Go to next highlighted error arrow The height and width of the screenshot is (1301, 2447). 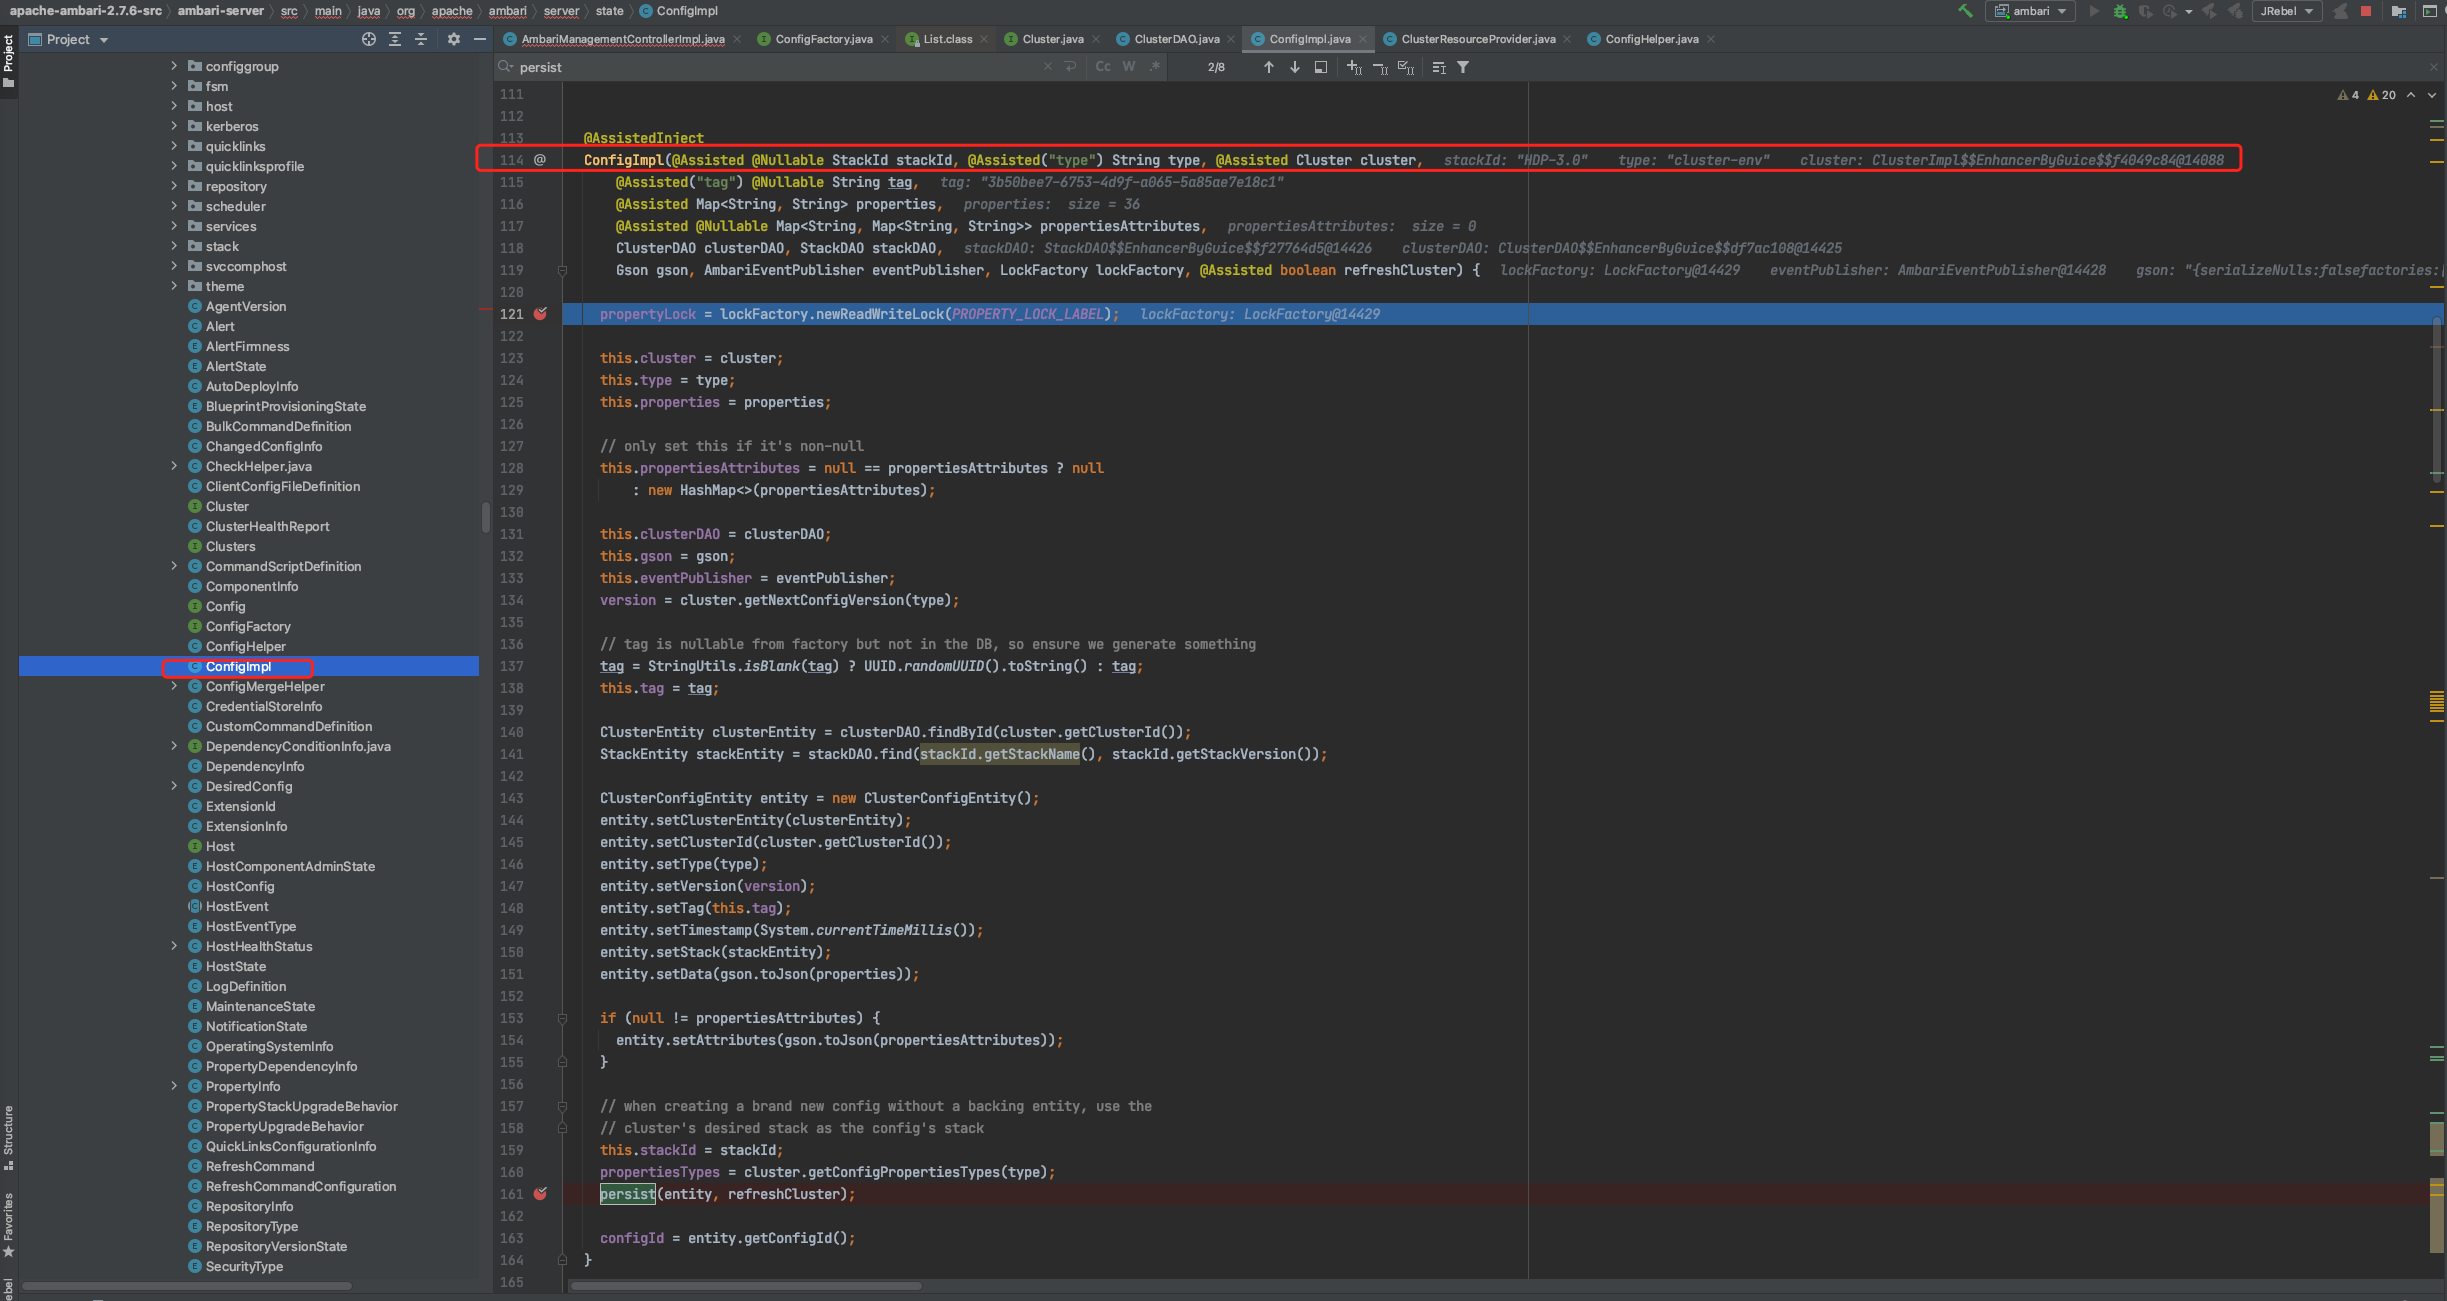coord(2432,95)
